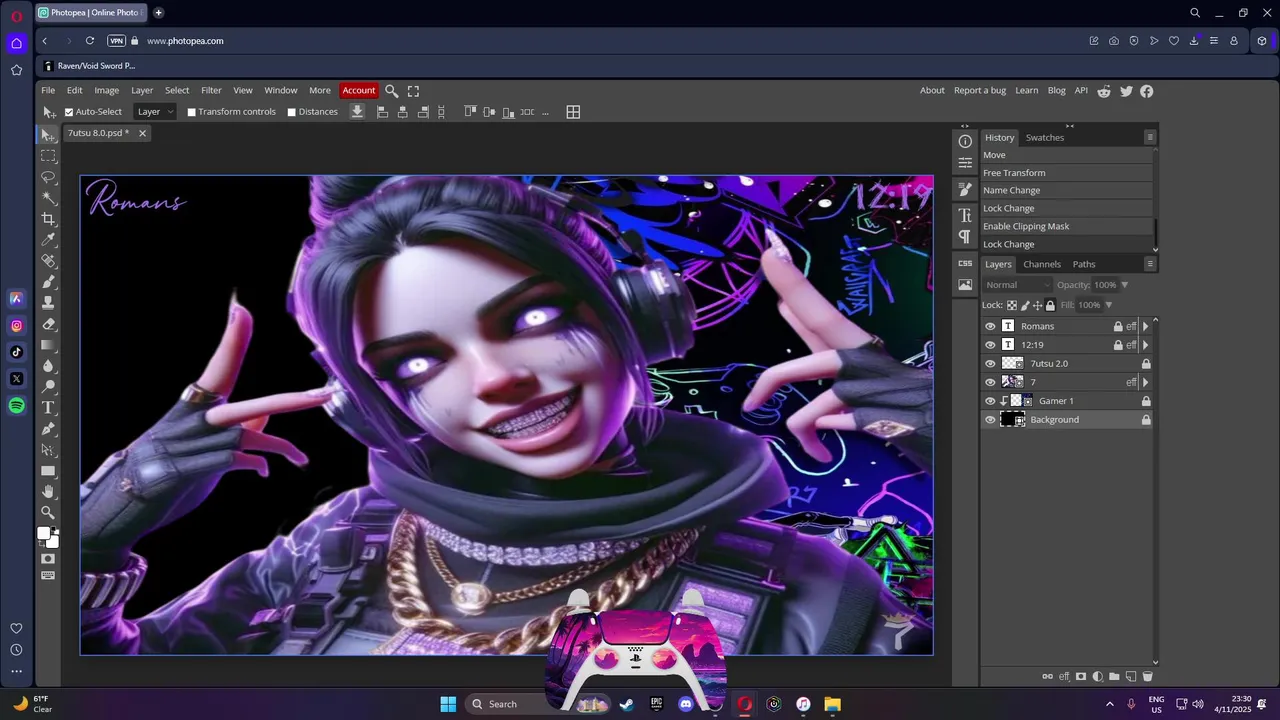Screen dimensions: 1280x720
Task: Hide the Gamer 1 layer
Action: [990, 401]
